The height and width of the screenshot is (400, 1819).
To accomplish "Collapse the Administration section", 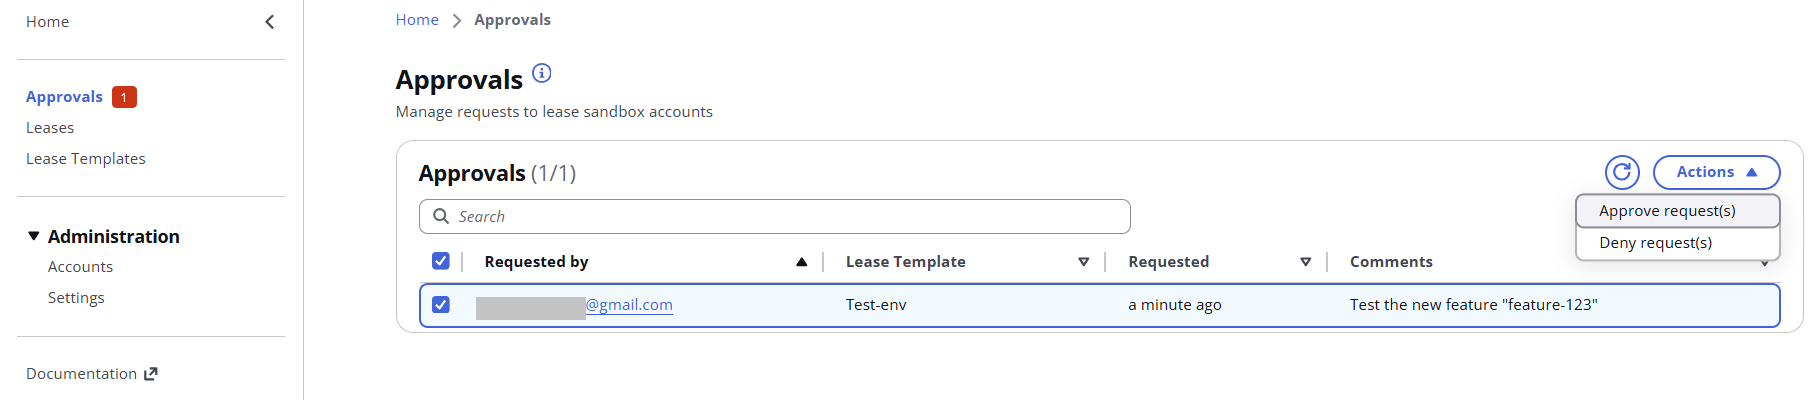I will click(x=34, y=236).
